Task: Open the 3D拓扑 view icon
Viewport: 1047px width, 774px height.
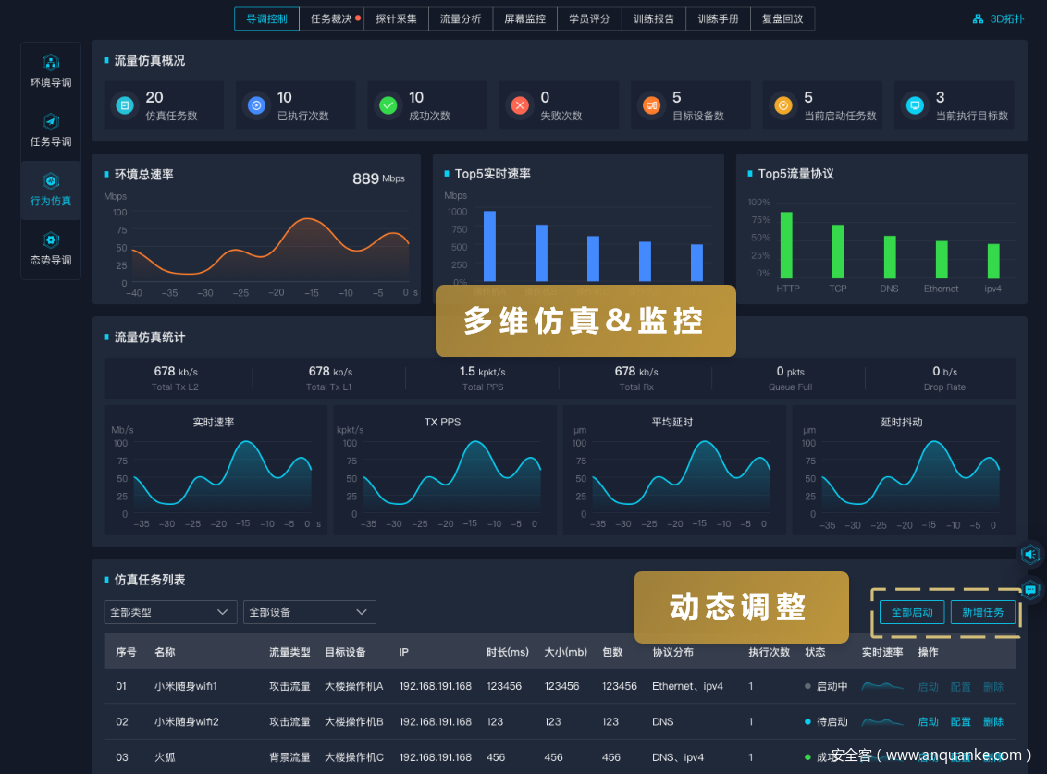Action: [978, 19]
